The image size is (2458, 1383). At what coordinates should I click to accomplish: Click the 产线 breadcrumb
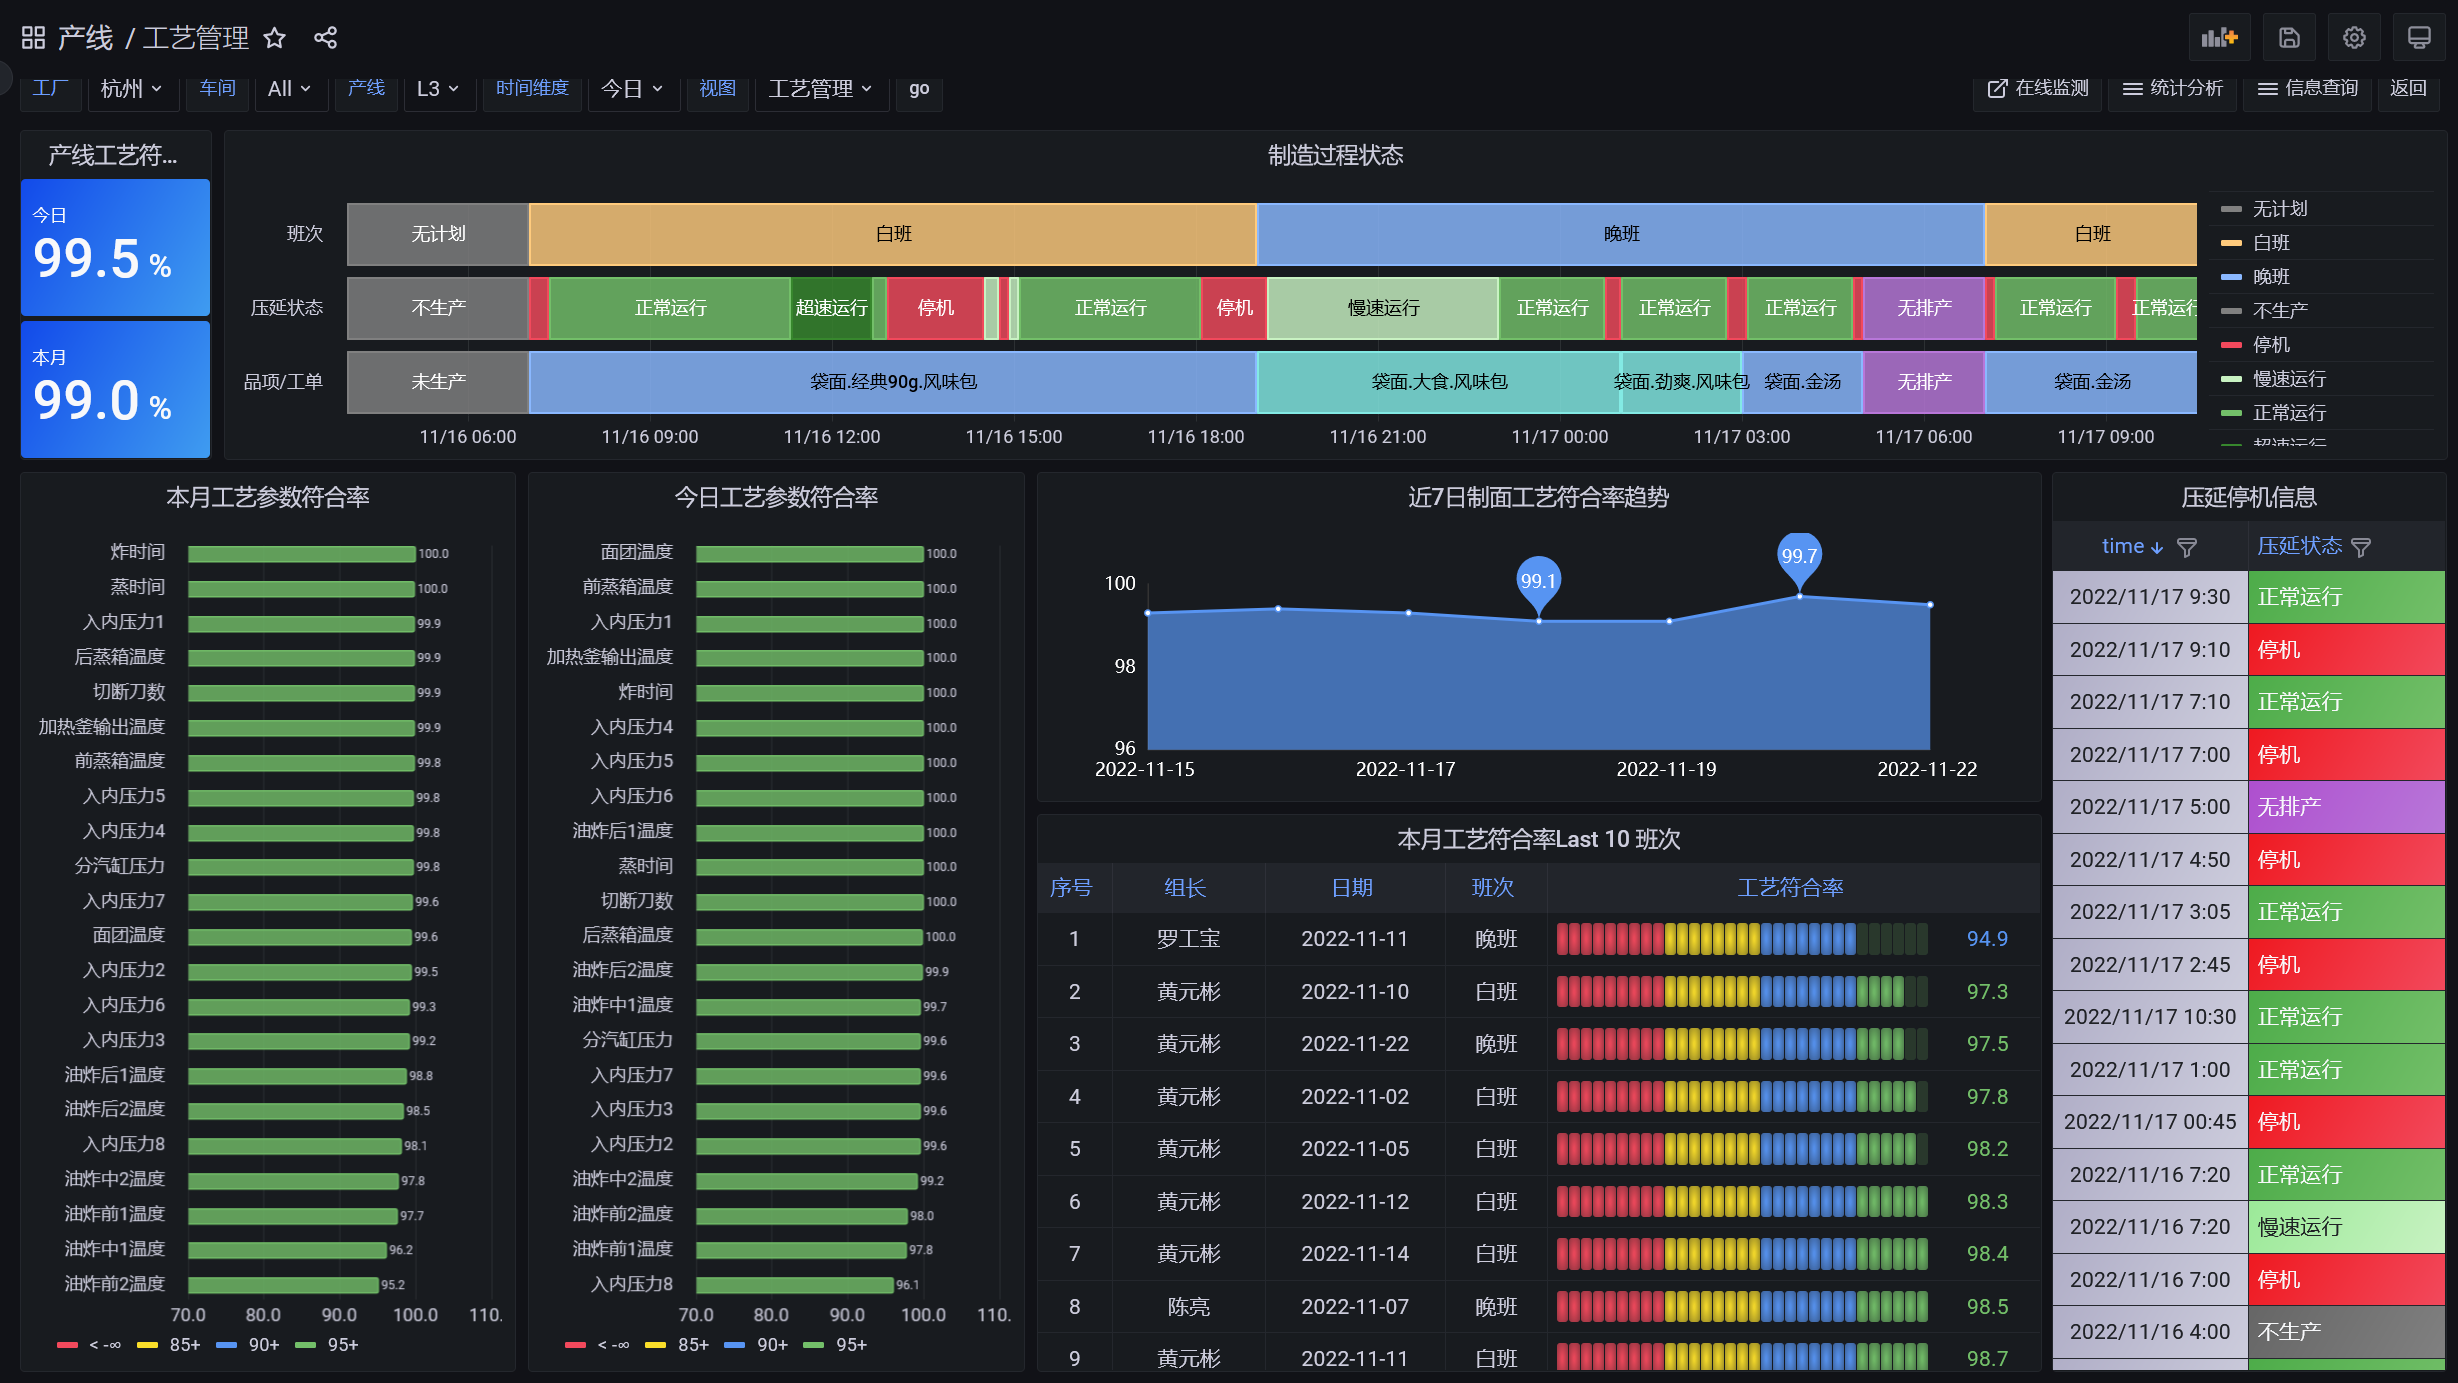pos(85,38)
